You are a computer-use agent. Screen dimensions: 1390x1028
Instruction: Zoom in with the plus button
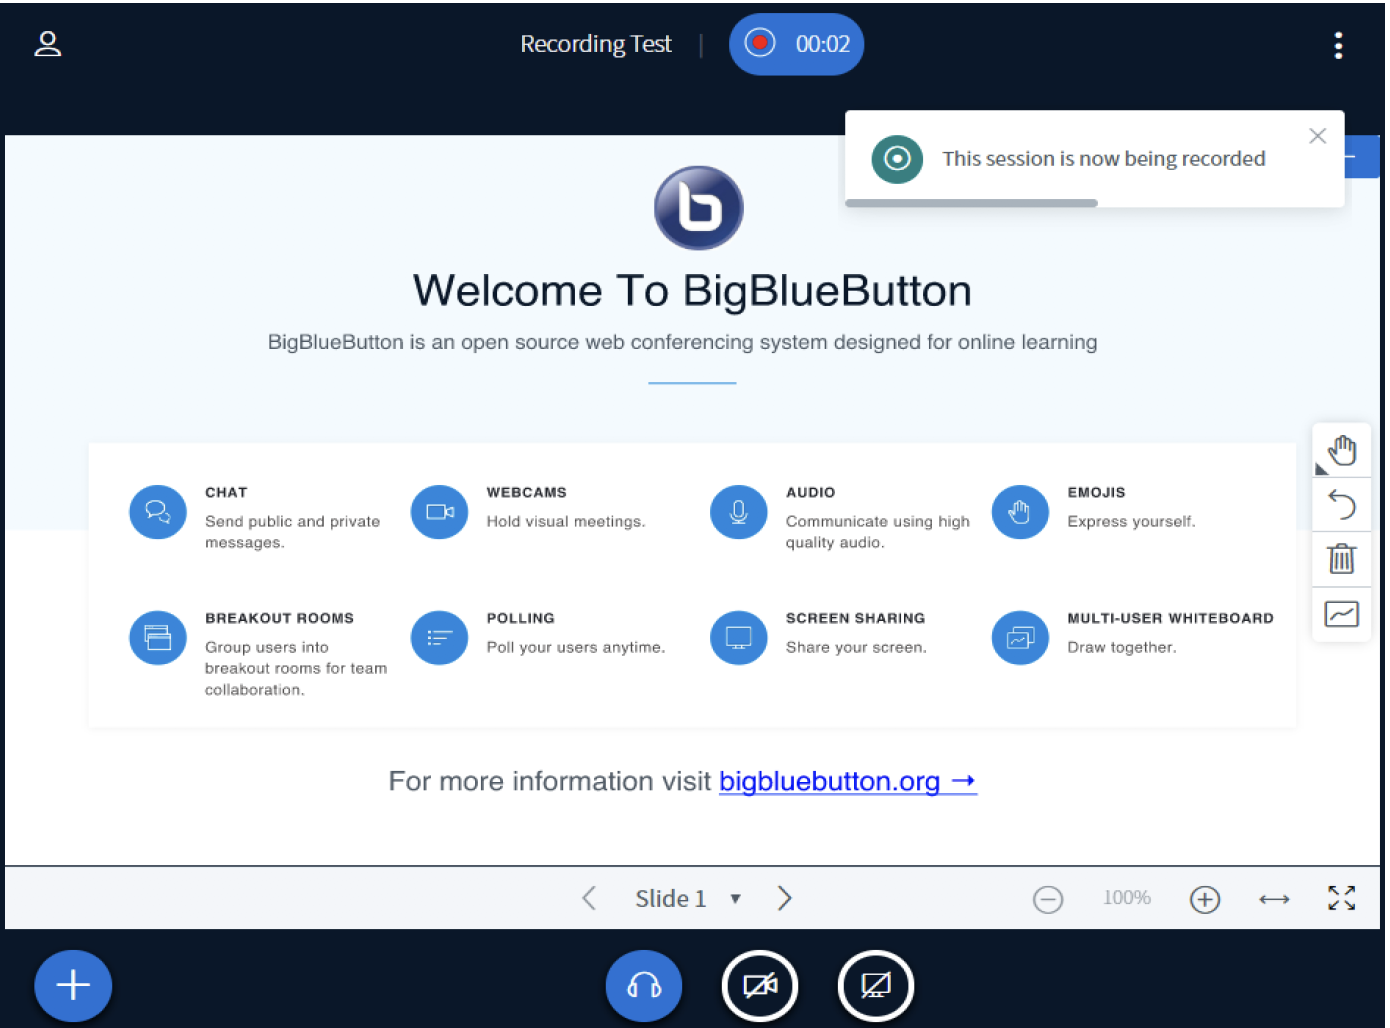pos(1205,899)
